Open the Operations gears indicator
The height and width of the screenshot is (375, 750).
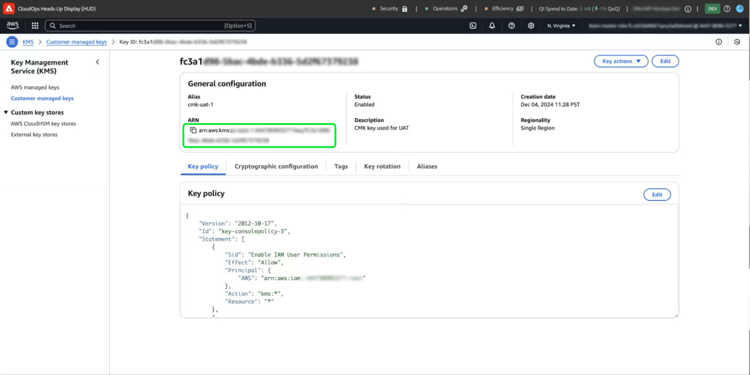coord(463,9)
